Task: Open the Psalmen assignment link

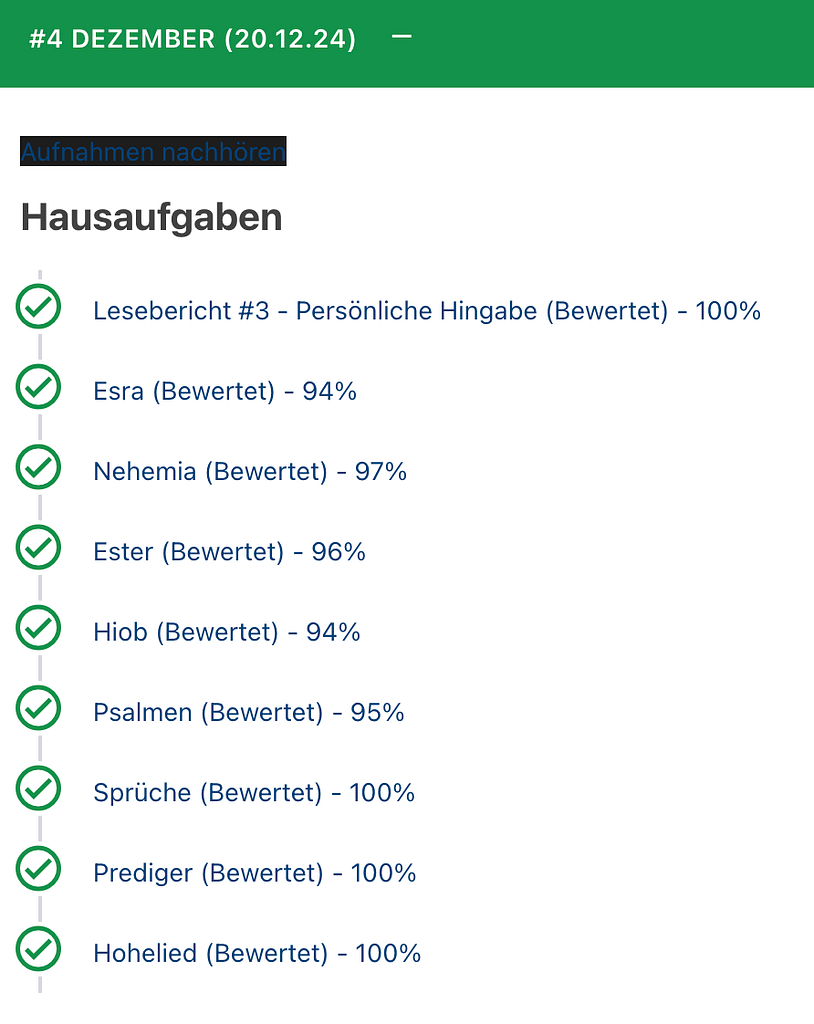Action: (x=249, y=712)
